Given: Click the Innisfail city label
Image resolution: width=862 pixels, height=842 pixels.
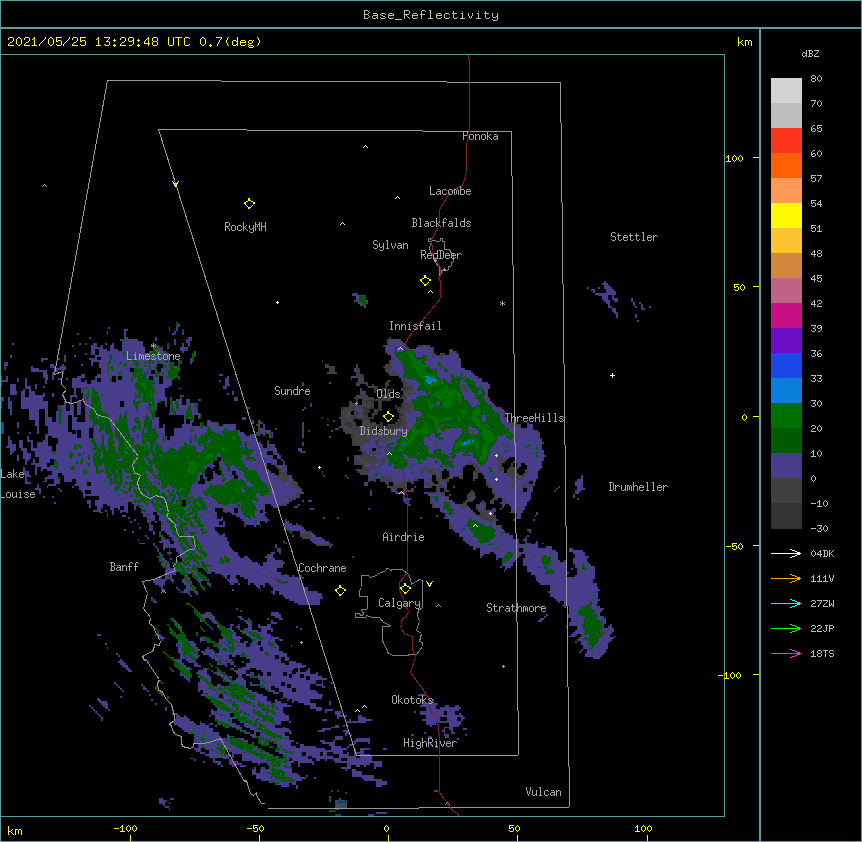Looking at the screenshot, I should pyautogui.click(x=415, y=326).
